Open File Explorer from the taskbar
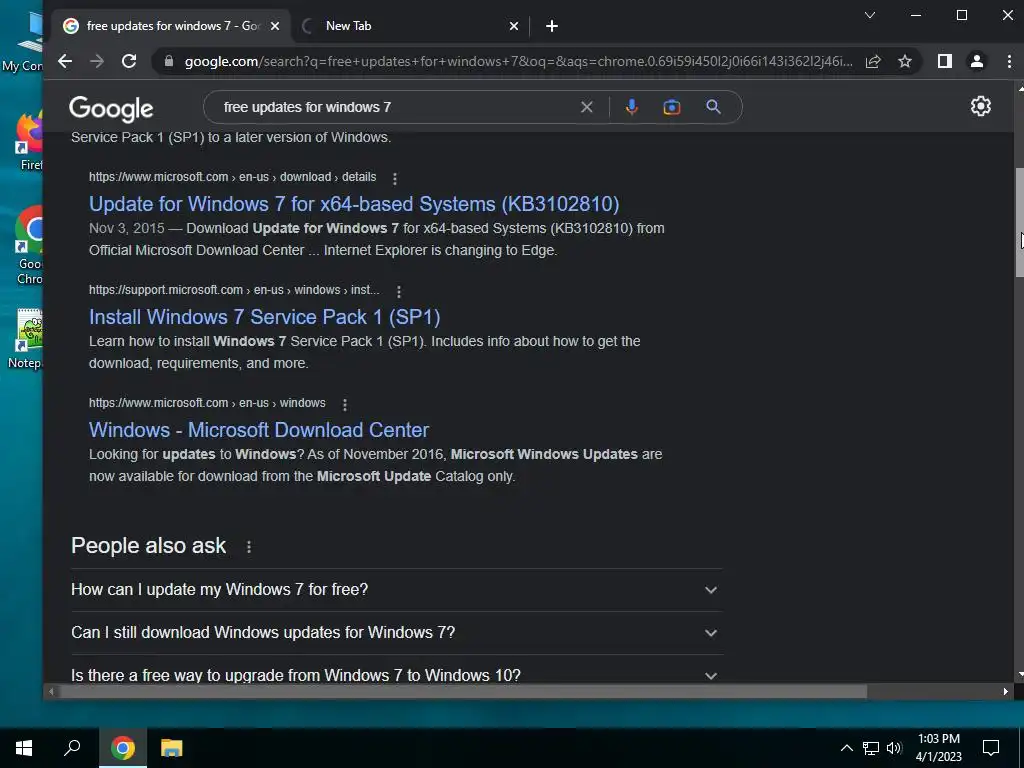 click(x=172, y=748)
